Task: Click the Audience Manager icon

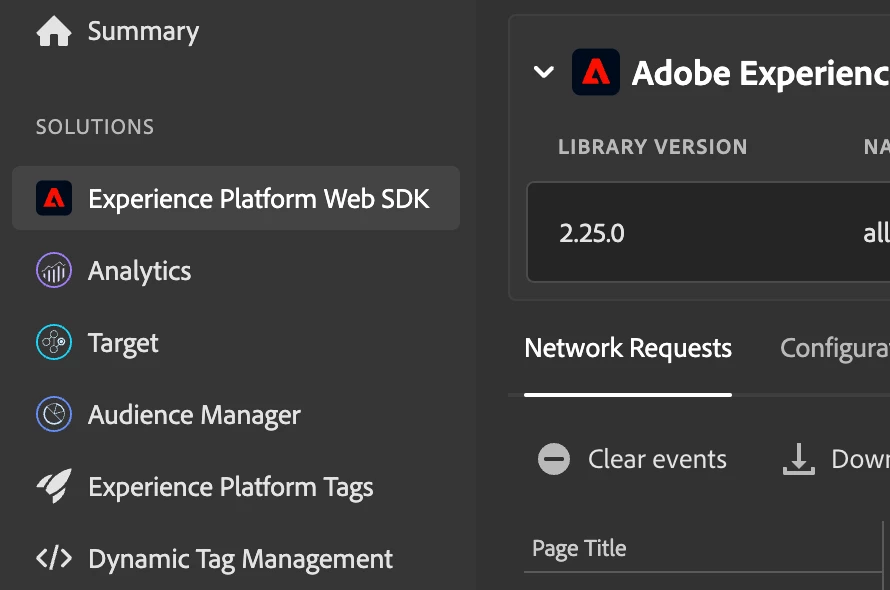Action: pyautogui.click(x=54, y=415)
